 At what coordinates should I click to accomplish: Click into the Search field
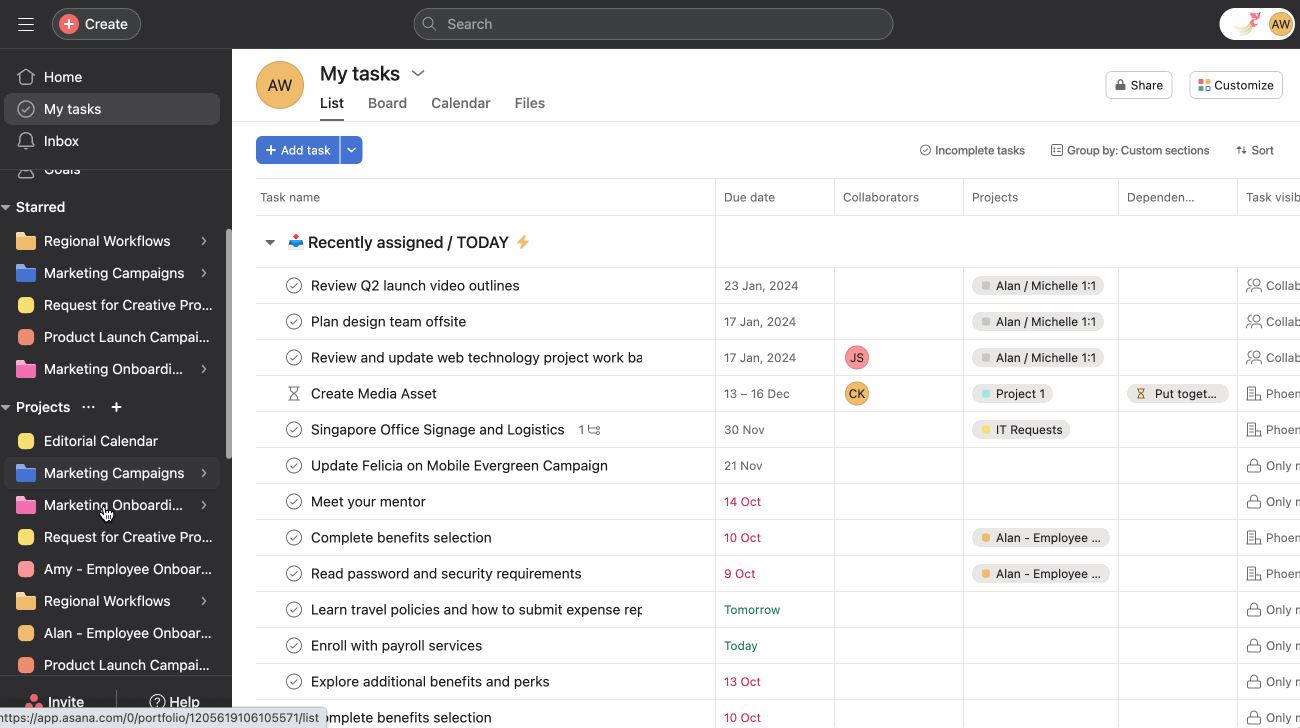point(653,24)
